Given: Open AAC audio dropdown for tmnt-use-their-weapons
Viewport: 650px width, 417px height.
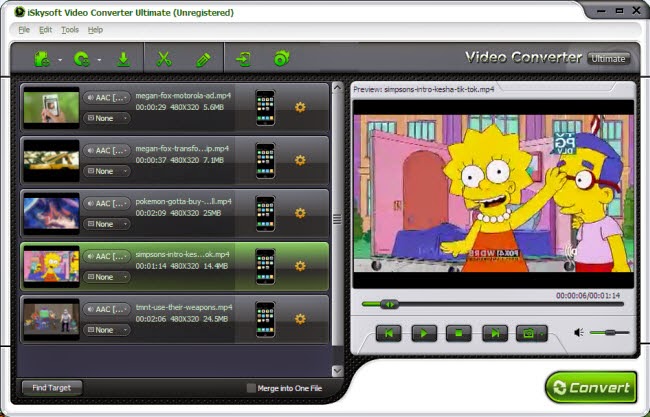Looking at the screenshot, I should click(107, 309).
